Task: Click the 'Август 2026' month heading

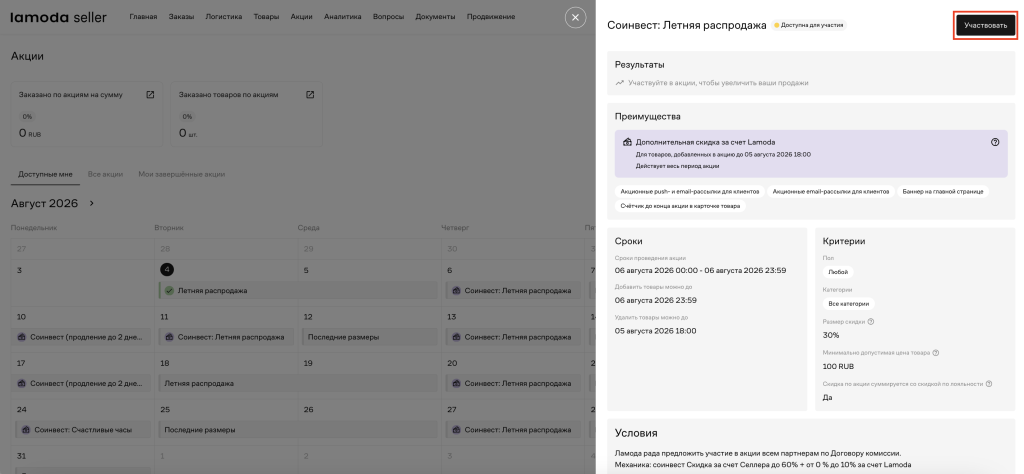Action: point(44,204)
